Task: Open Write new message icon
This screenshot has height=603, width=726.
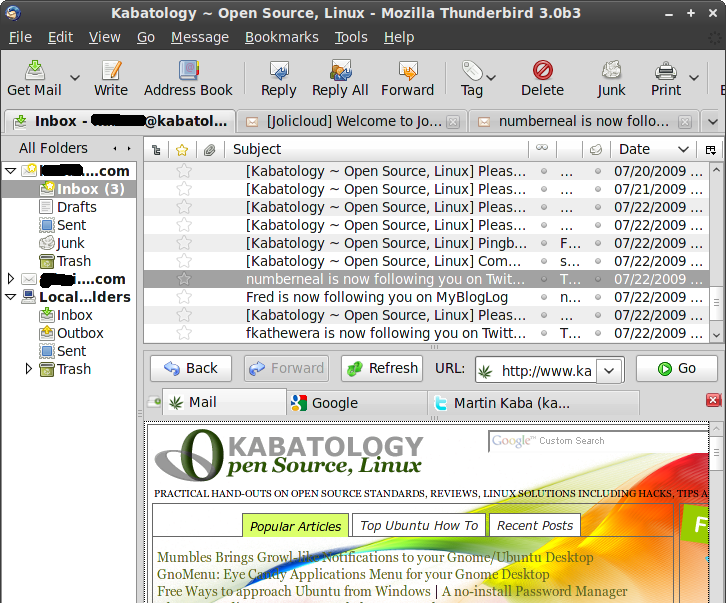Action: tap(111, 71)
